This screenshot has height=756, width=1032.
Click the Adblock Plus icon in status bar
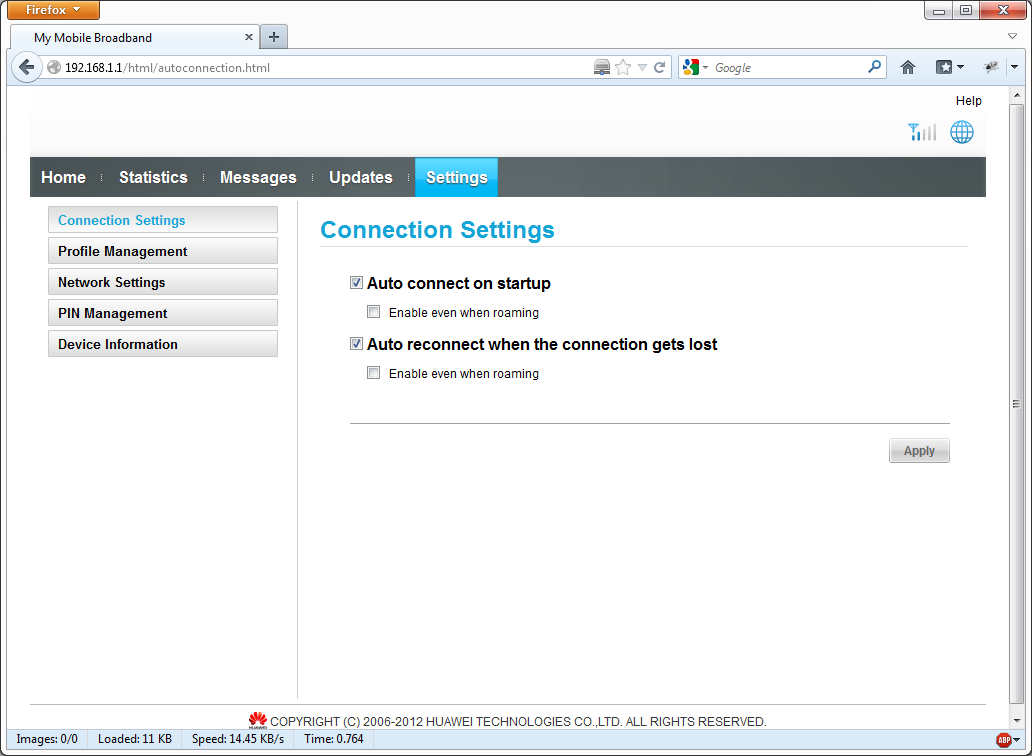1003,740
